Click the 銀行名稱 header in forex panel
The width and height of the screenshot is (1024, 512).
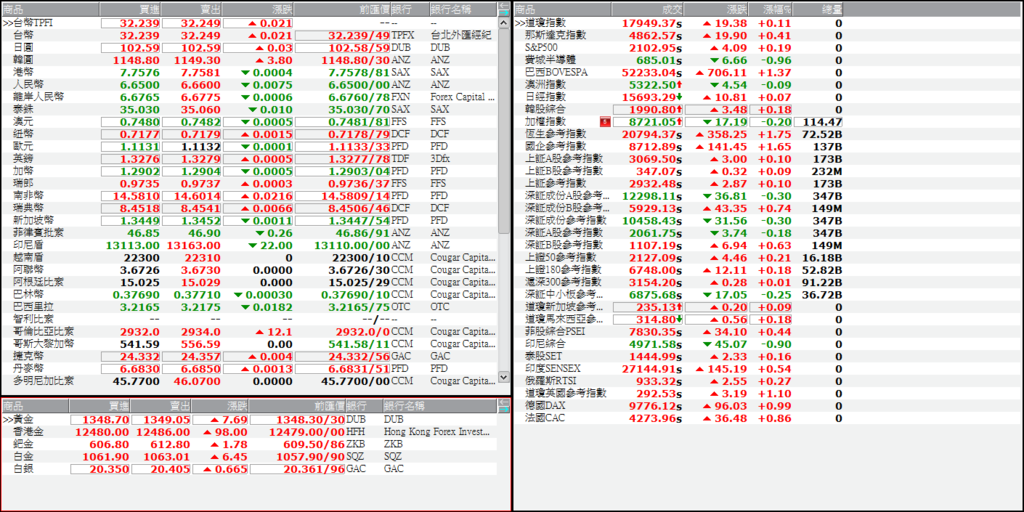tap(463, 9)
